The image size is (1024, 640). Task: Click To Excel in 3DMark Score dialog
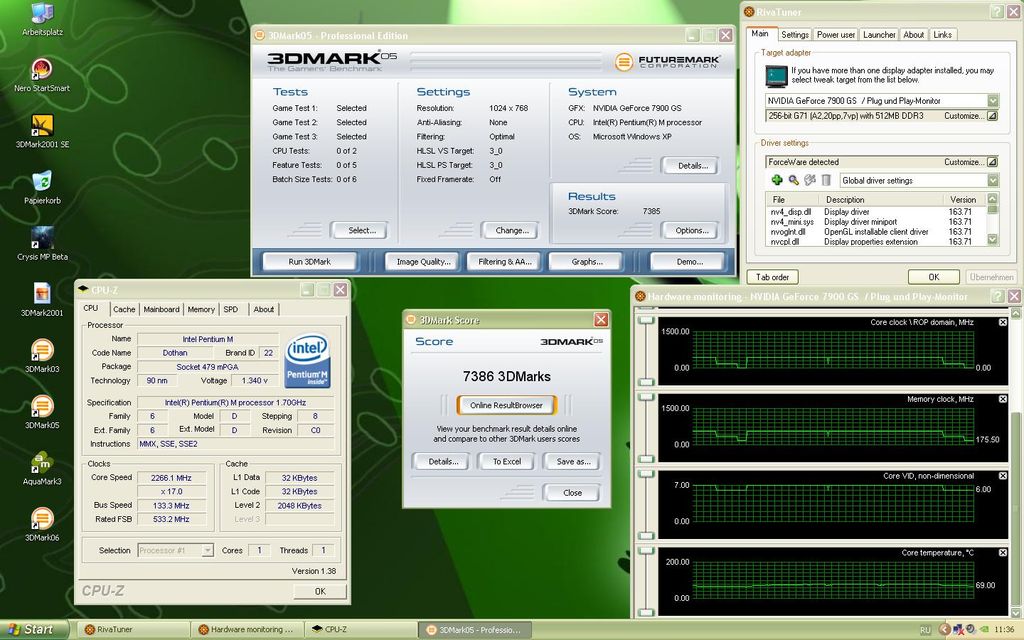(507, 461)
